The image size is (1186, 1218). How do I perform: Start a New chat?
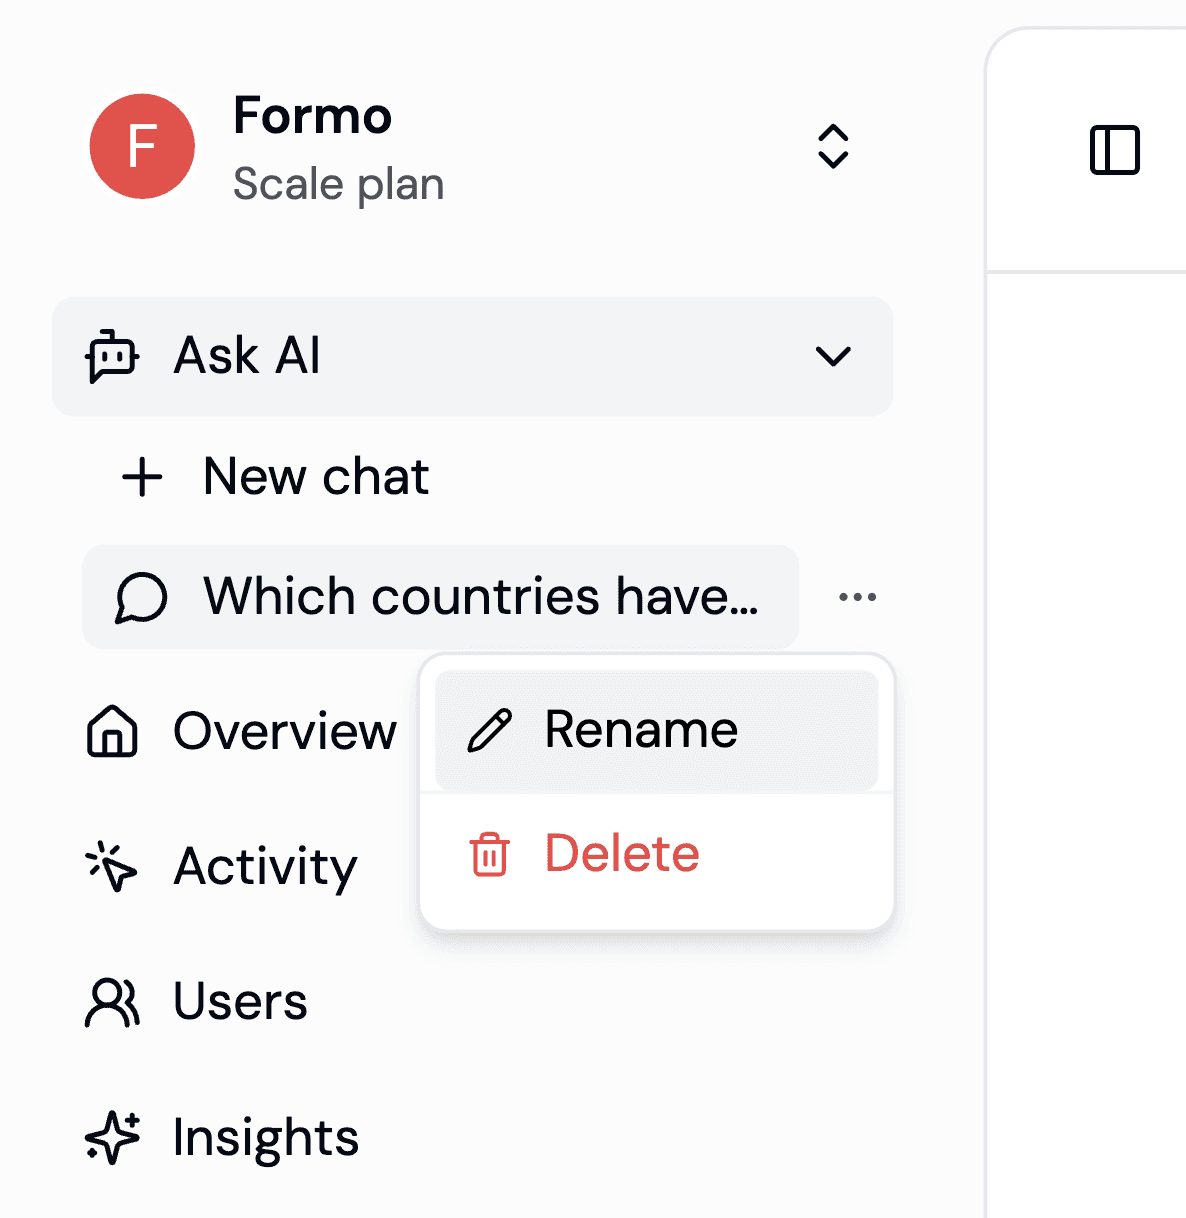click(316, 477)
